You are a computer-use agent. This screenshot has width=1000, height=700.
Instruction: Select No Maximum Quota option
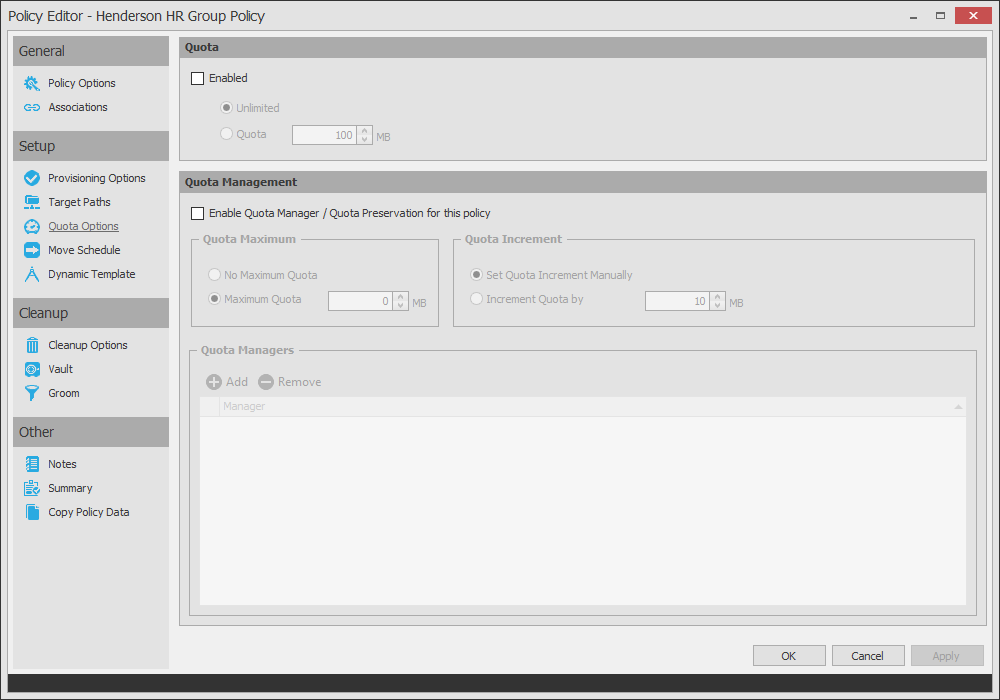pyautogui.click(x=214, y=275)
